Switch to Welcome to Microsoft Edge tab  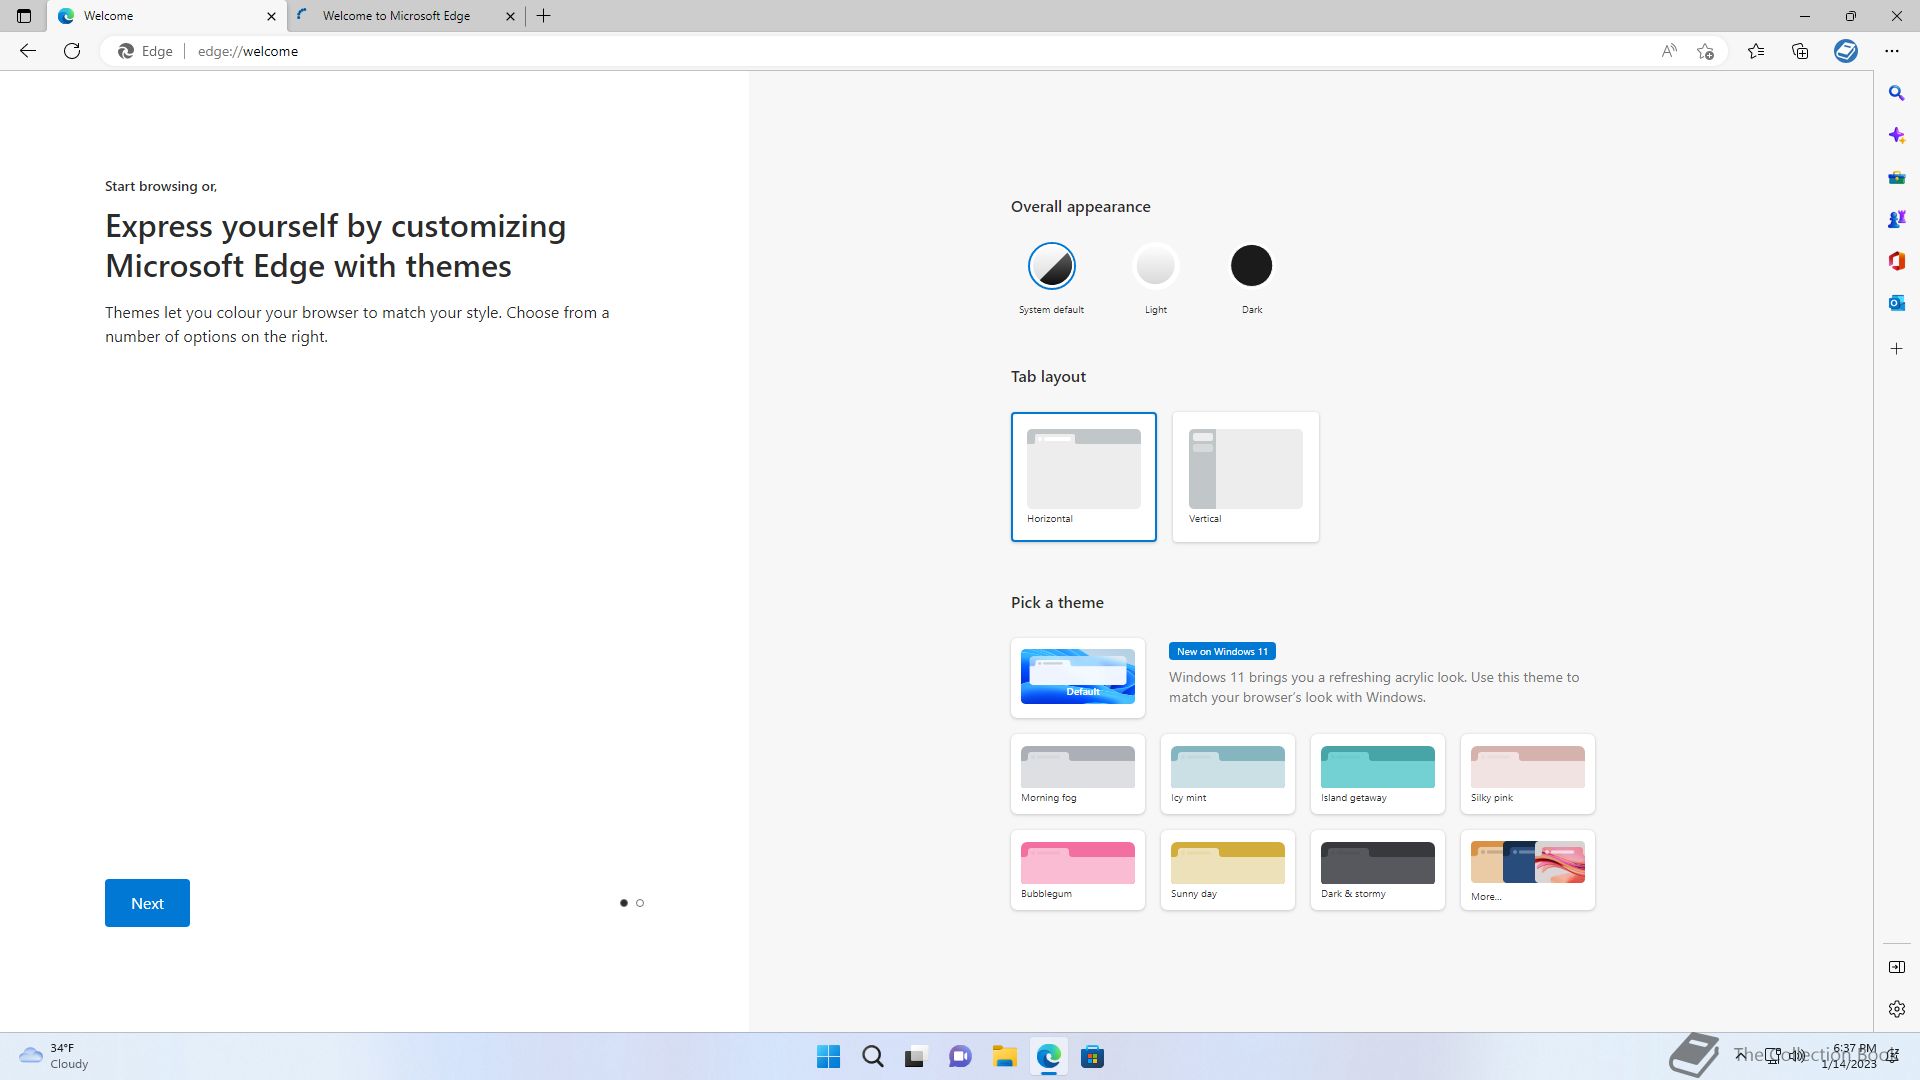[406, 16]
